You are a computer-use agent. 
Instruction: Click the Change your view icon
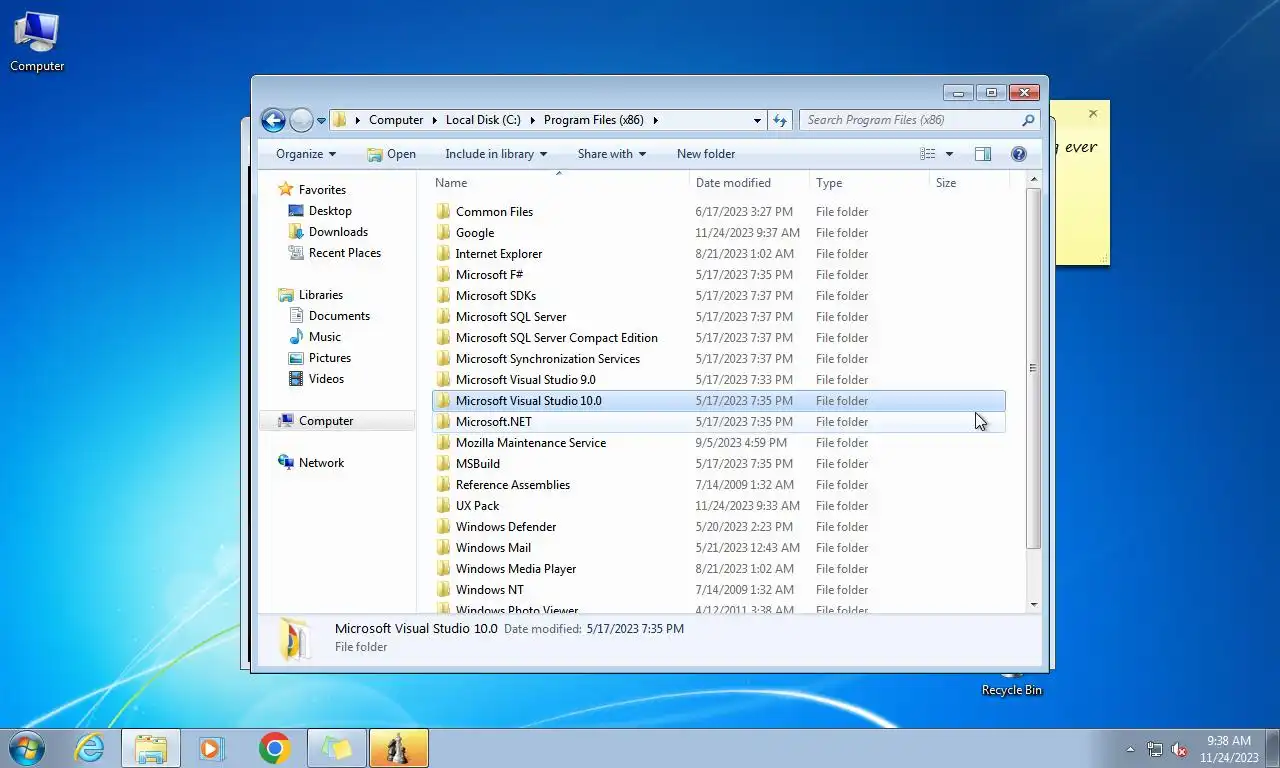pyautogui.click(x=928, y=154)
